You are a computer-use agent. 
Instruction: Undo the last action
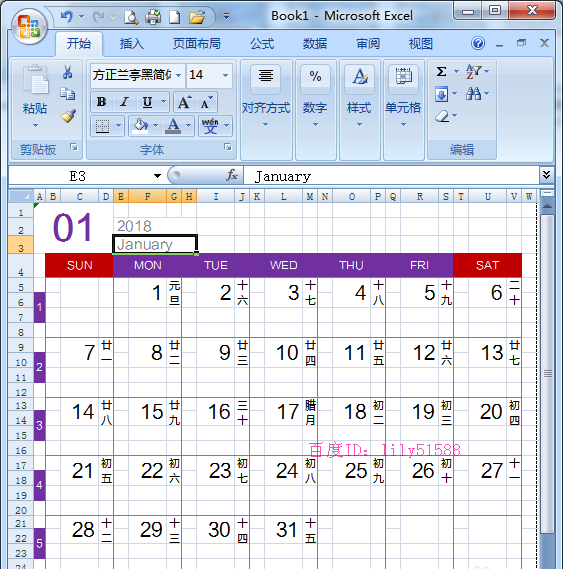point(67,17)
